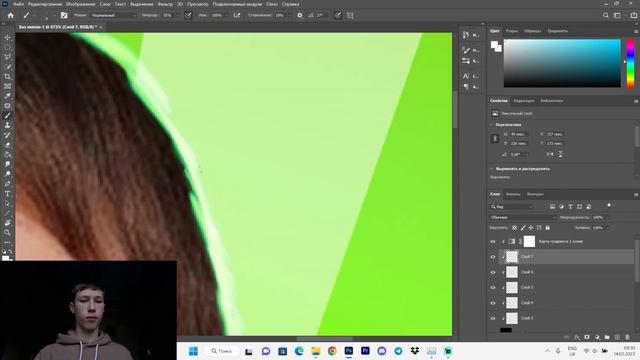Toggle pressure for opacity icon
Screen dimensions: 640x360
pos(189,16)
